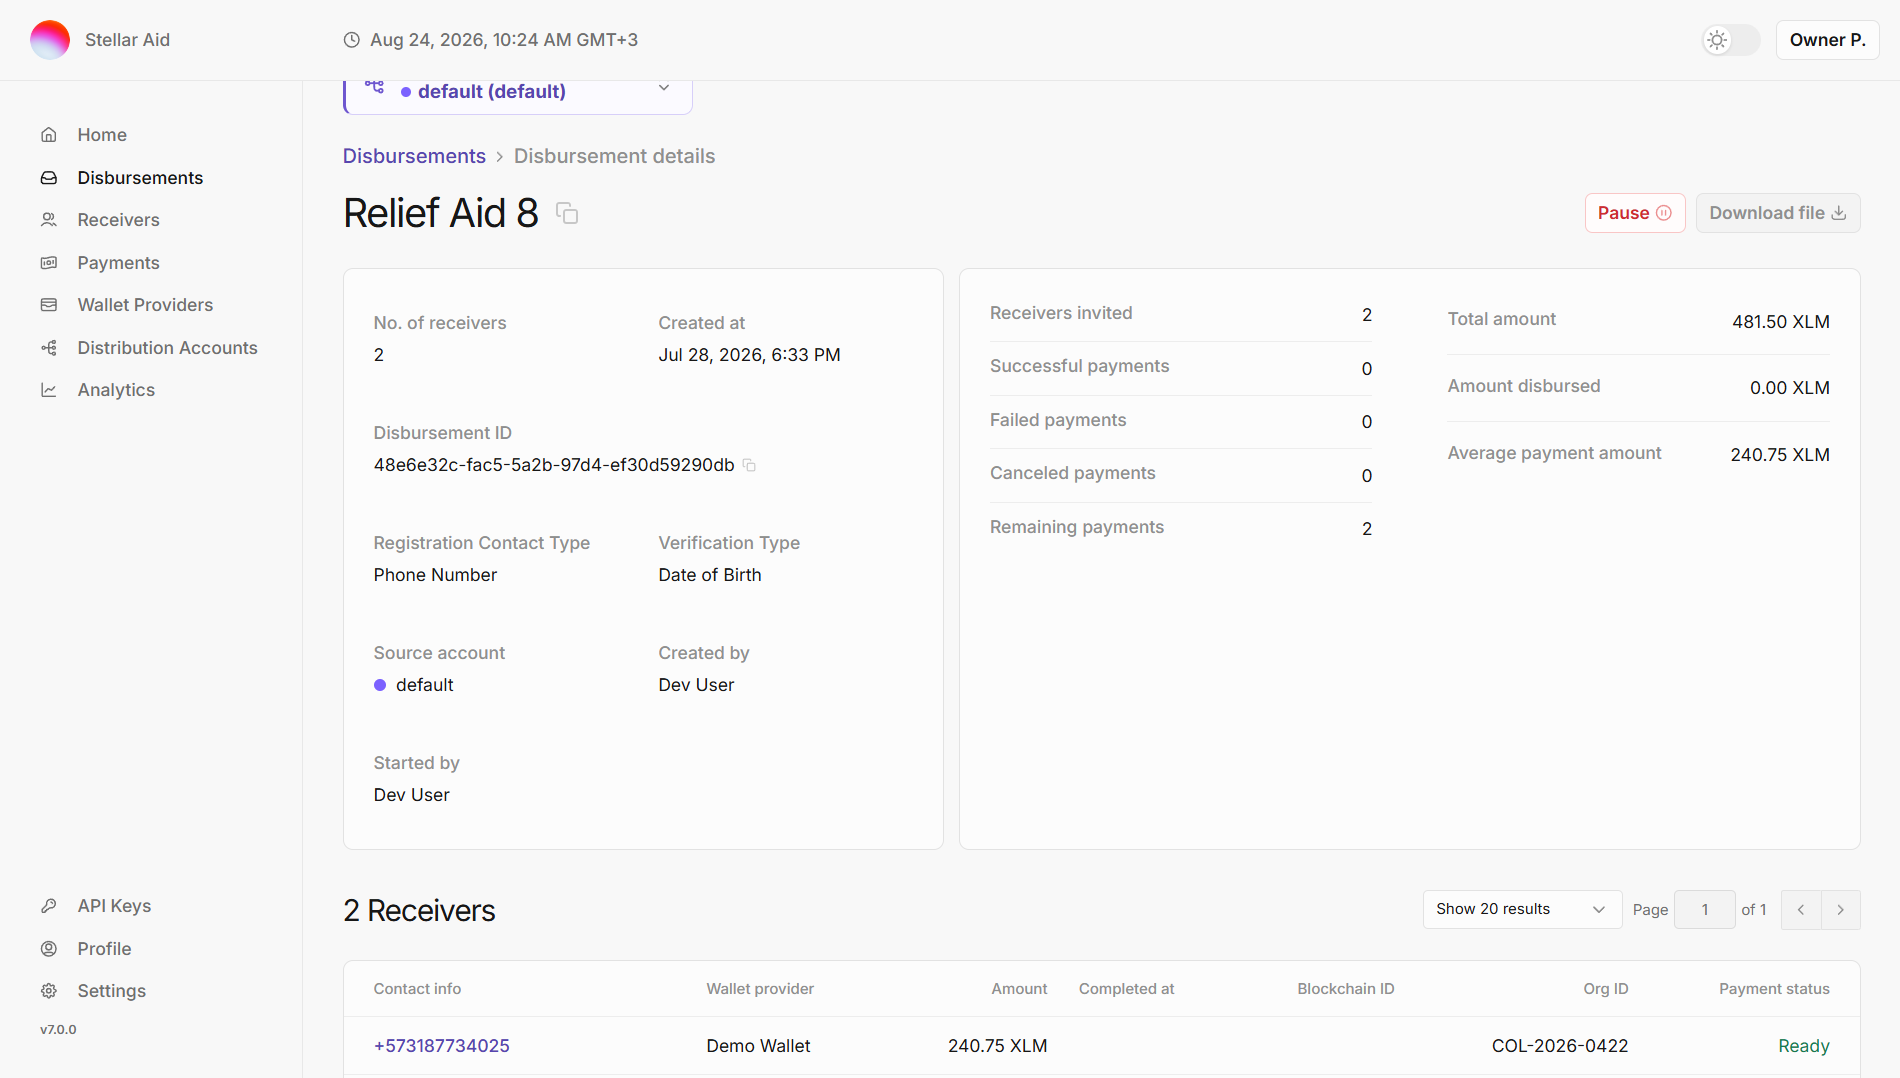Pause the disbursement
Viewport: 1900px width, 1078px height.
point(1634,213)
